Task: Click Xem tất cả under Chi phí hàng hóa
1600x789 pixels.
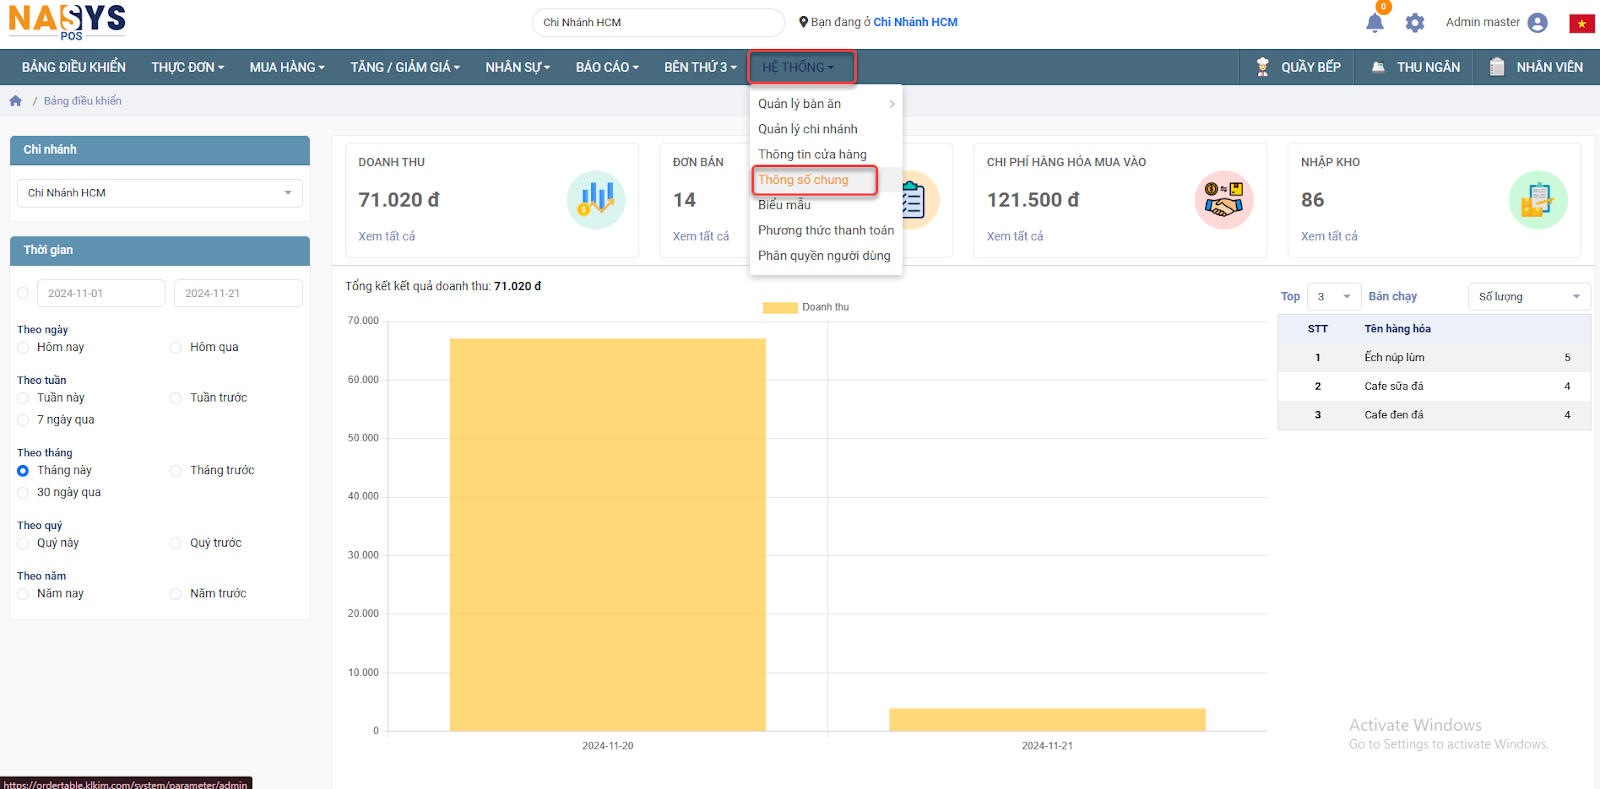Action: 1015,237
